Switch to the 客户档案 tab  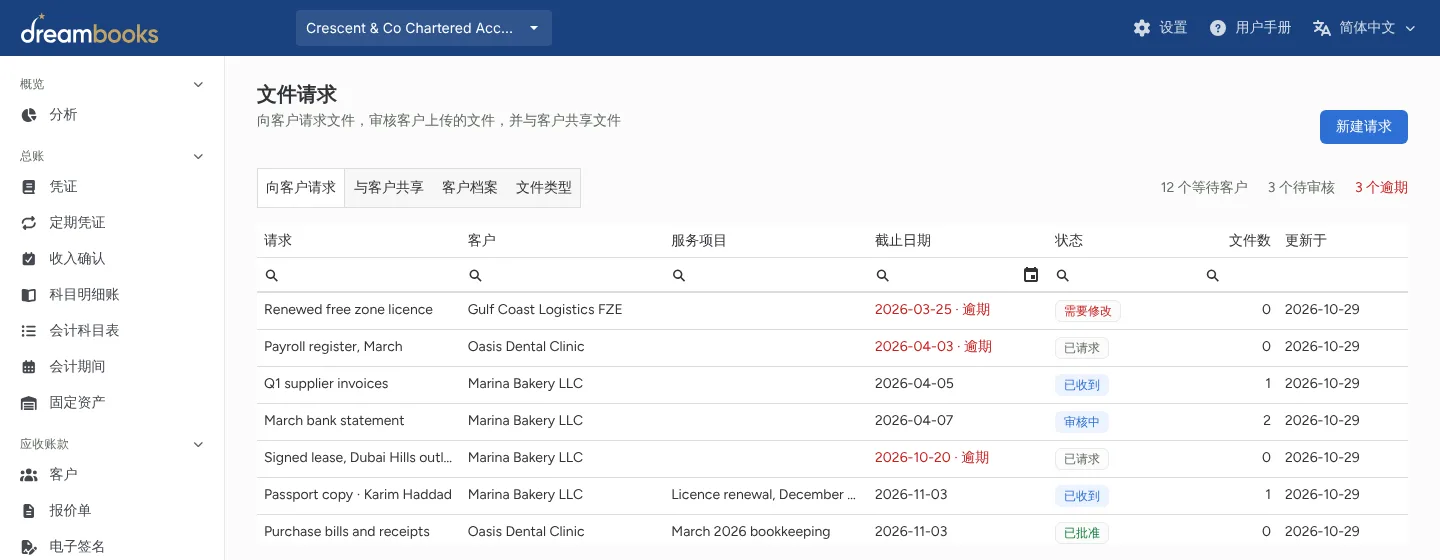point(470,188)
